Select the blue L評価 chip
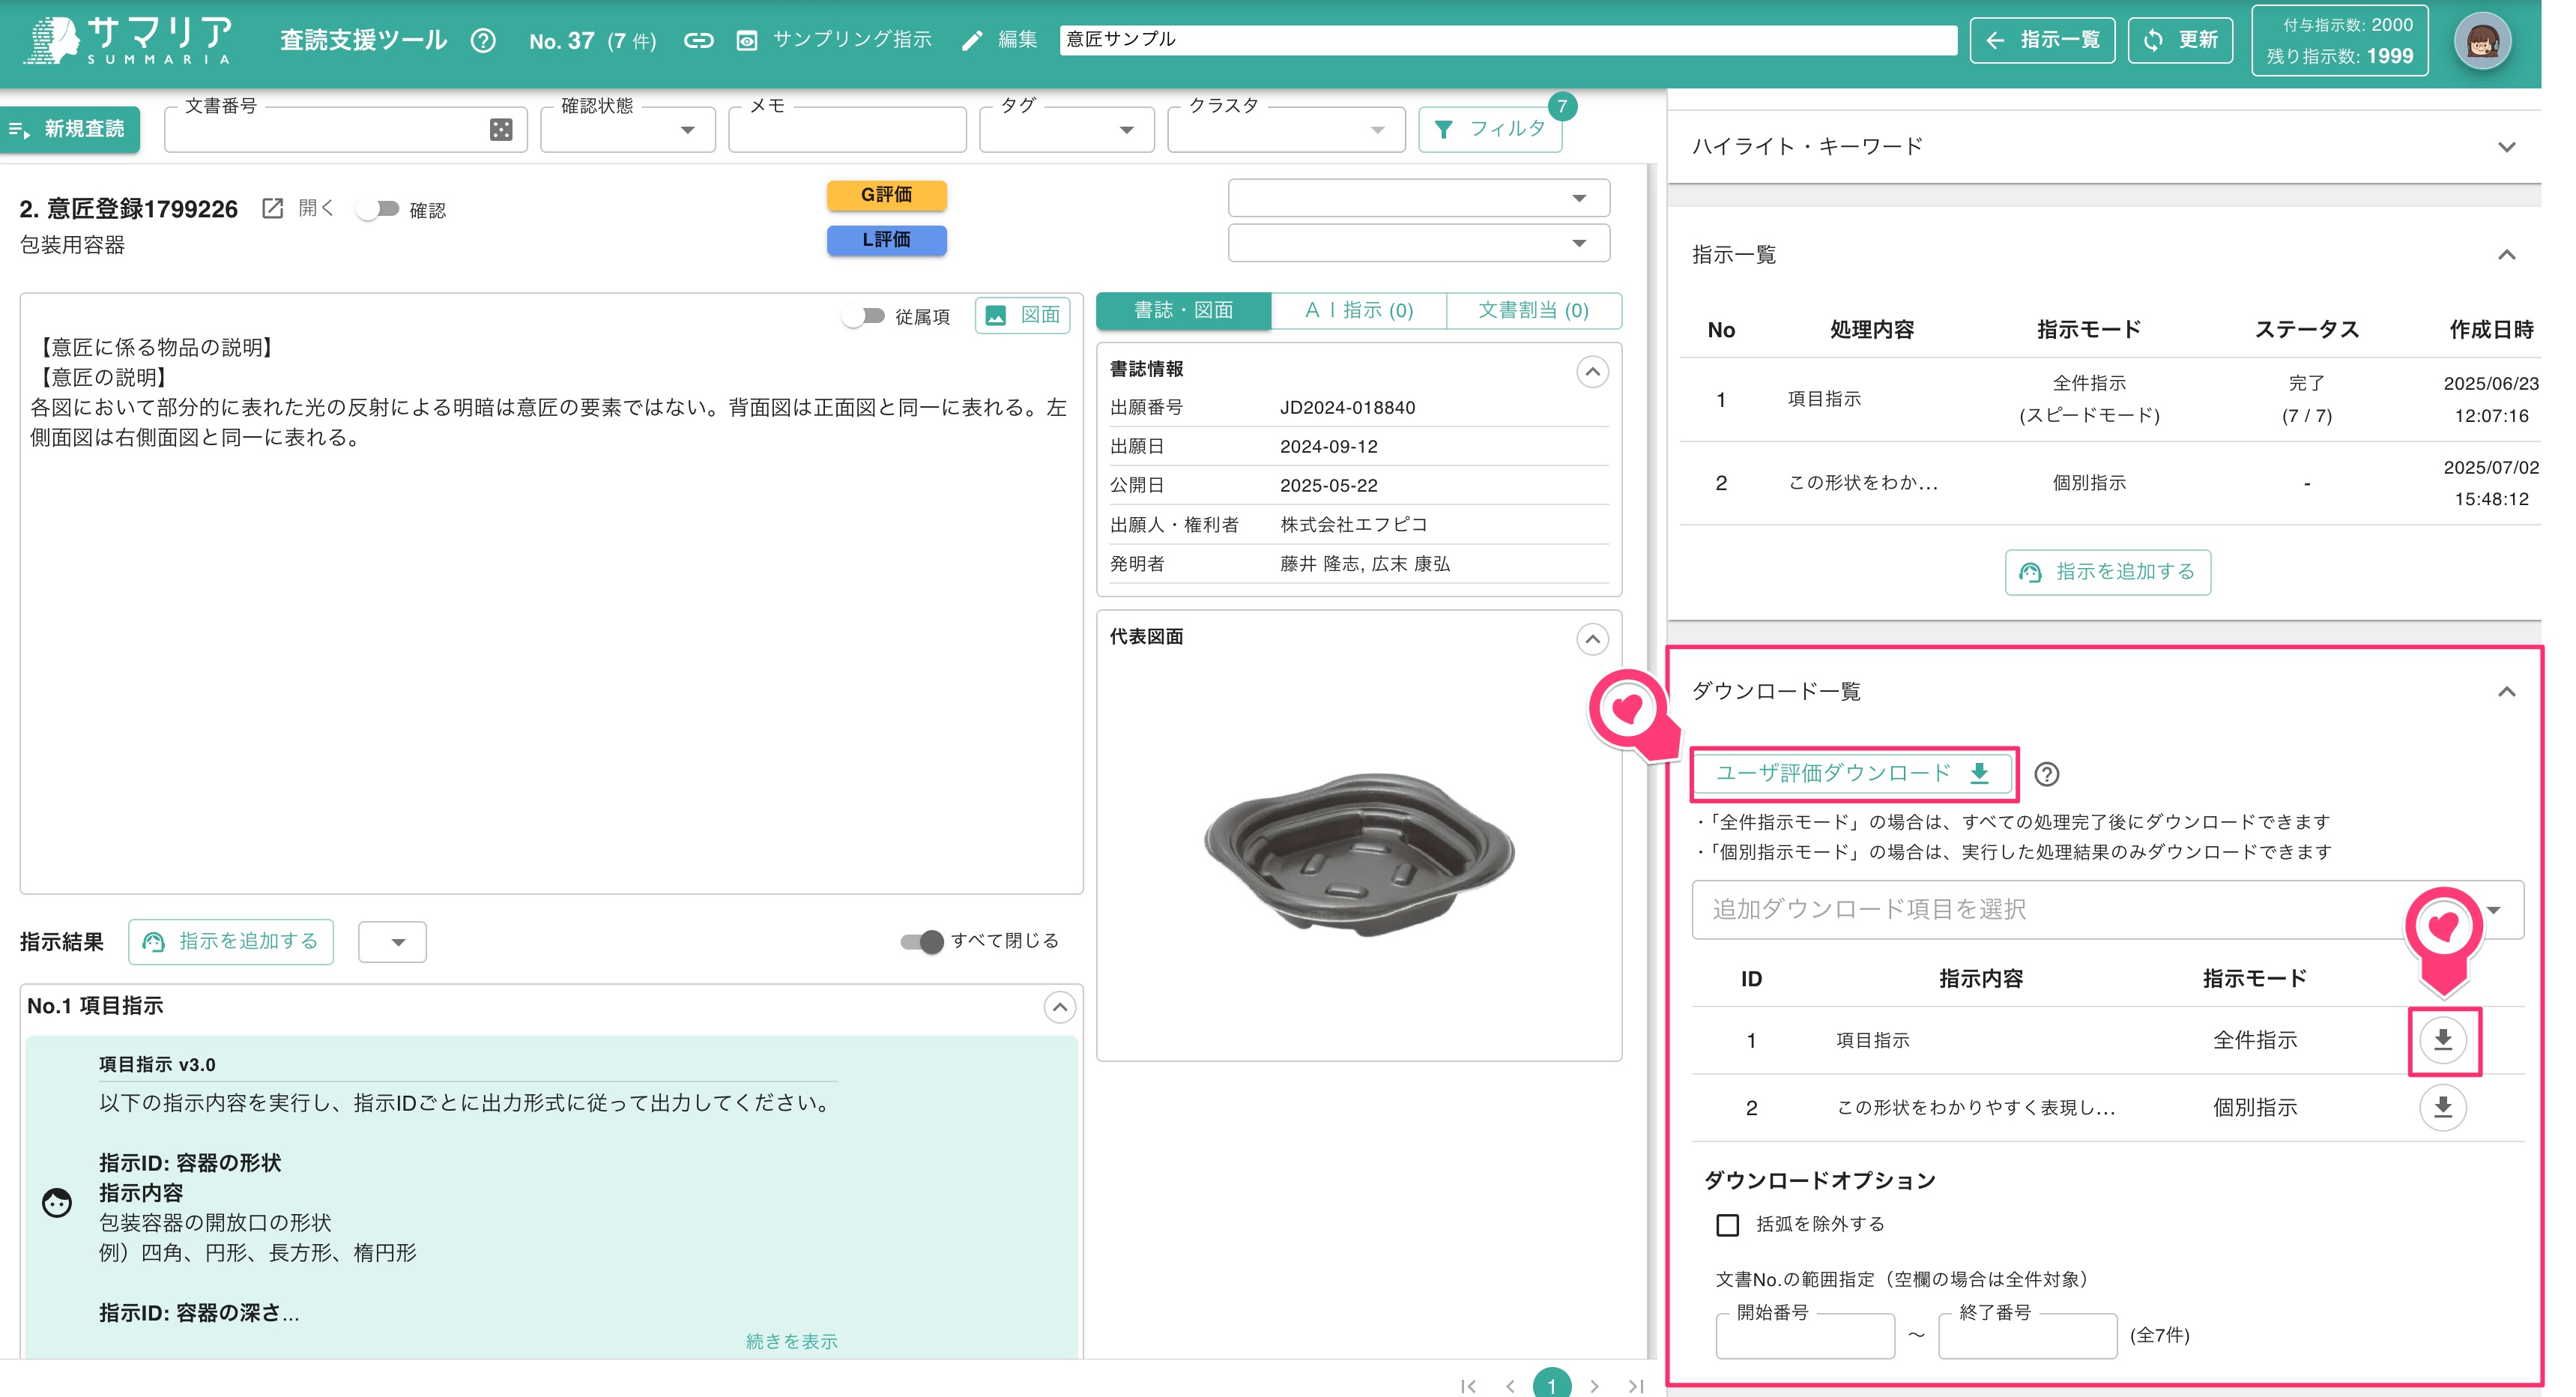 tap(886, 240)
